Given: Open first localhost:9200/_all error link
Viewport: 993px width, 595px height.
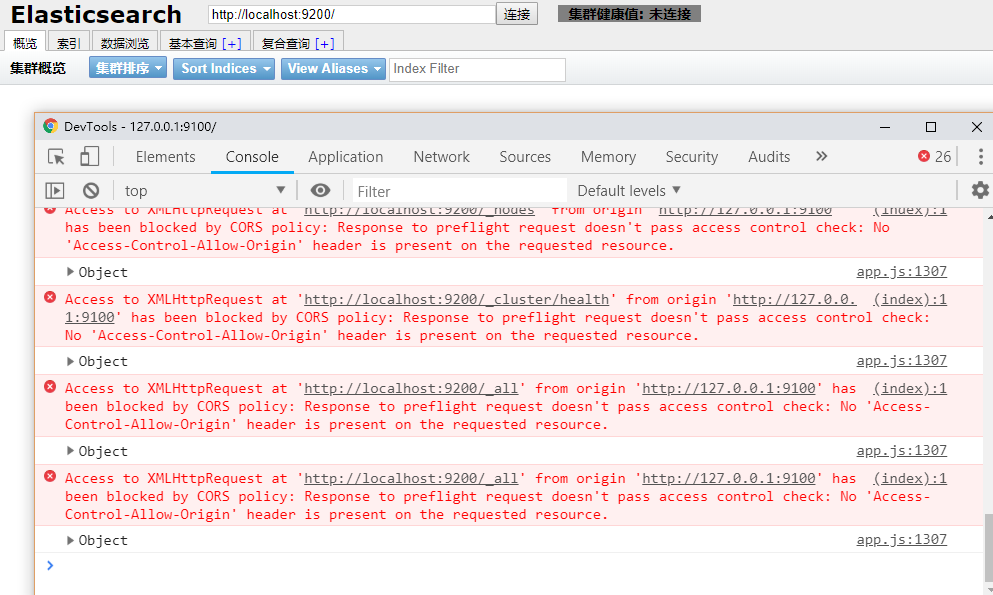Looking at the screenshot, I should pos(411,389).
